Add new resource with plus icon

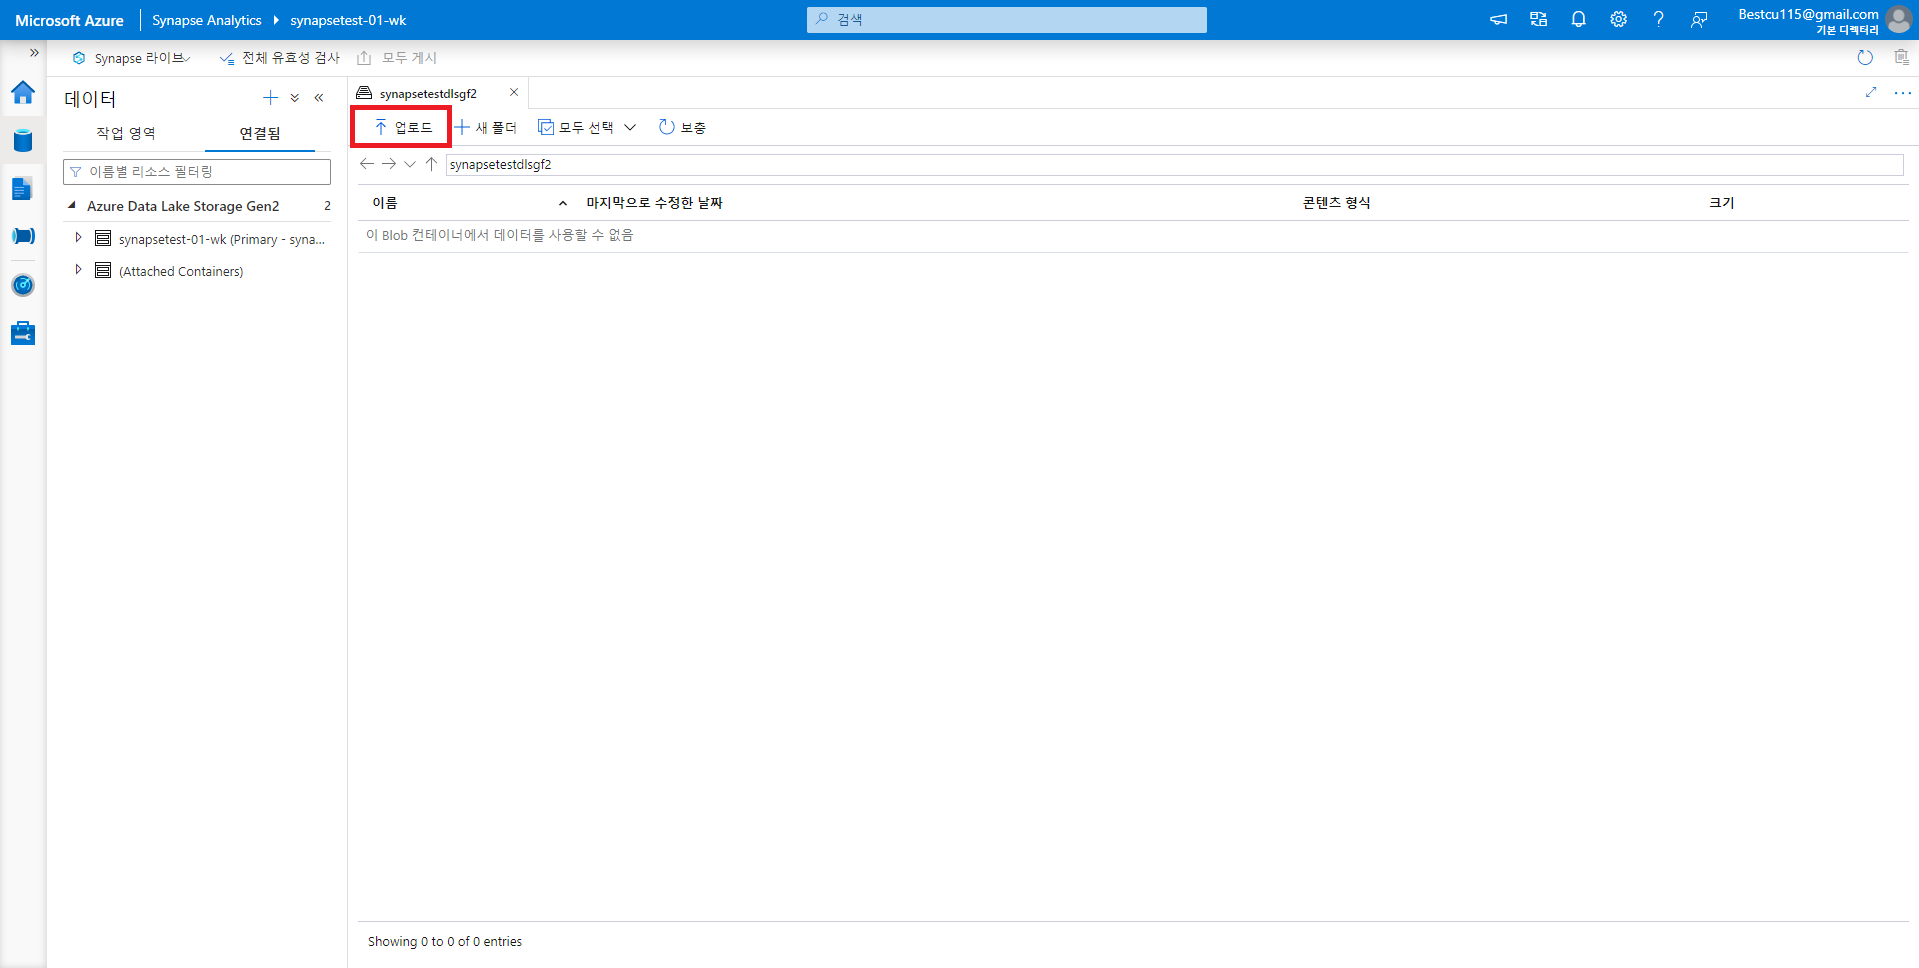(270, 98)
